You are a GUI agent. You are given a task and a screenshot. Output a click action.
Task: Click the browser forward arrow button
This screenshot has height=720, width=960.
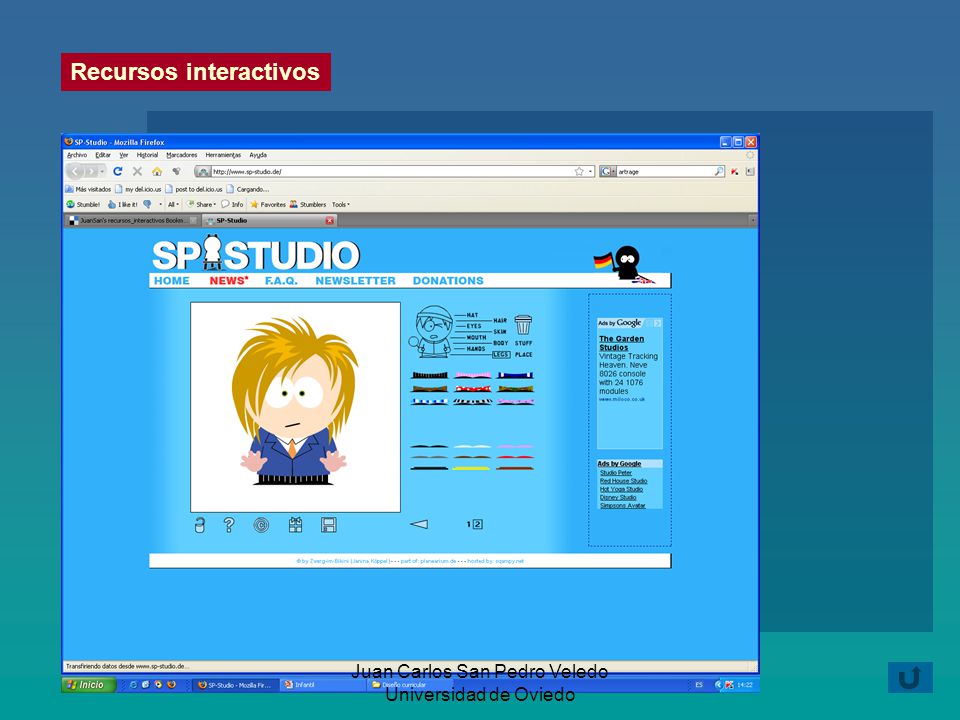coord(91,171)
